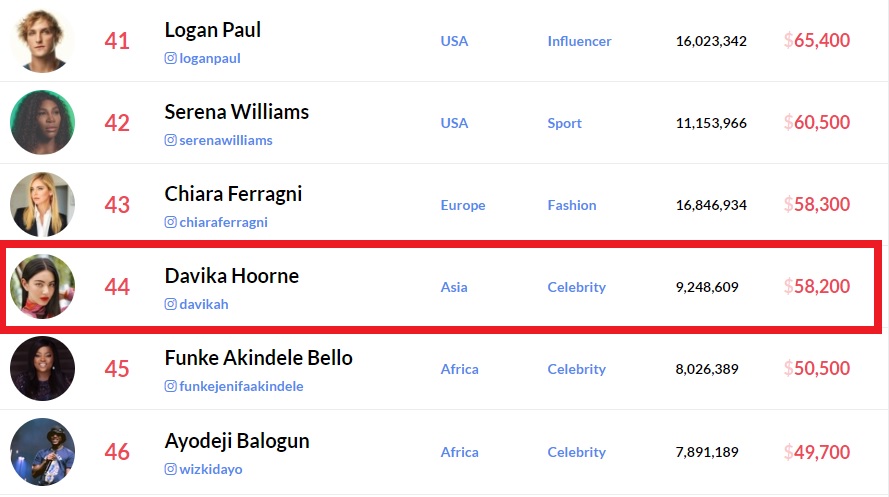This screenshot has width=889, height=497.
Task: Filter by Influencer category in Logan Paul row
Action: click(x=579, y=41)
